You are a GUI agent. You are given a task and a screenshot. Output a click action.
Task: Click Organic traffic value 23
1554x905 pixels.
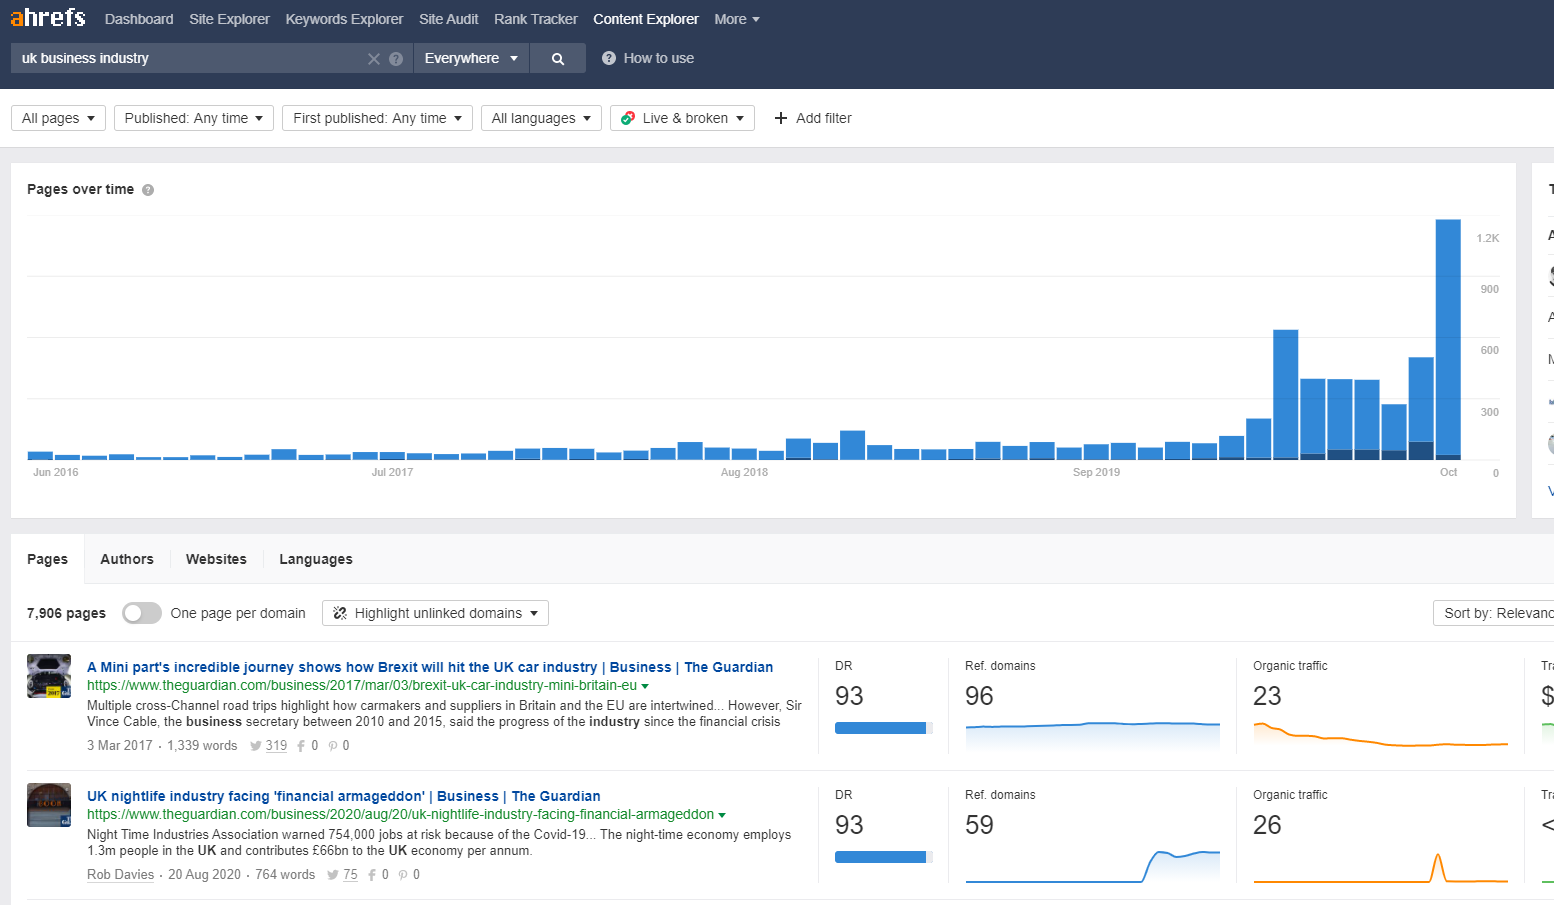click(1267, 696)
